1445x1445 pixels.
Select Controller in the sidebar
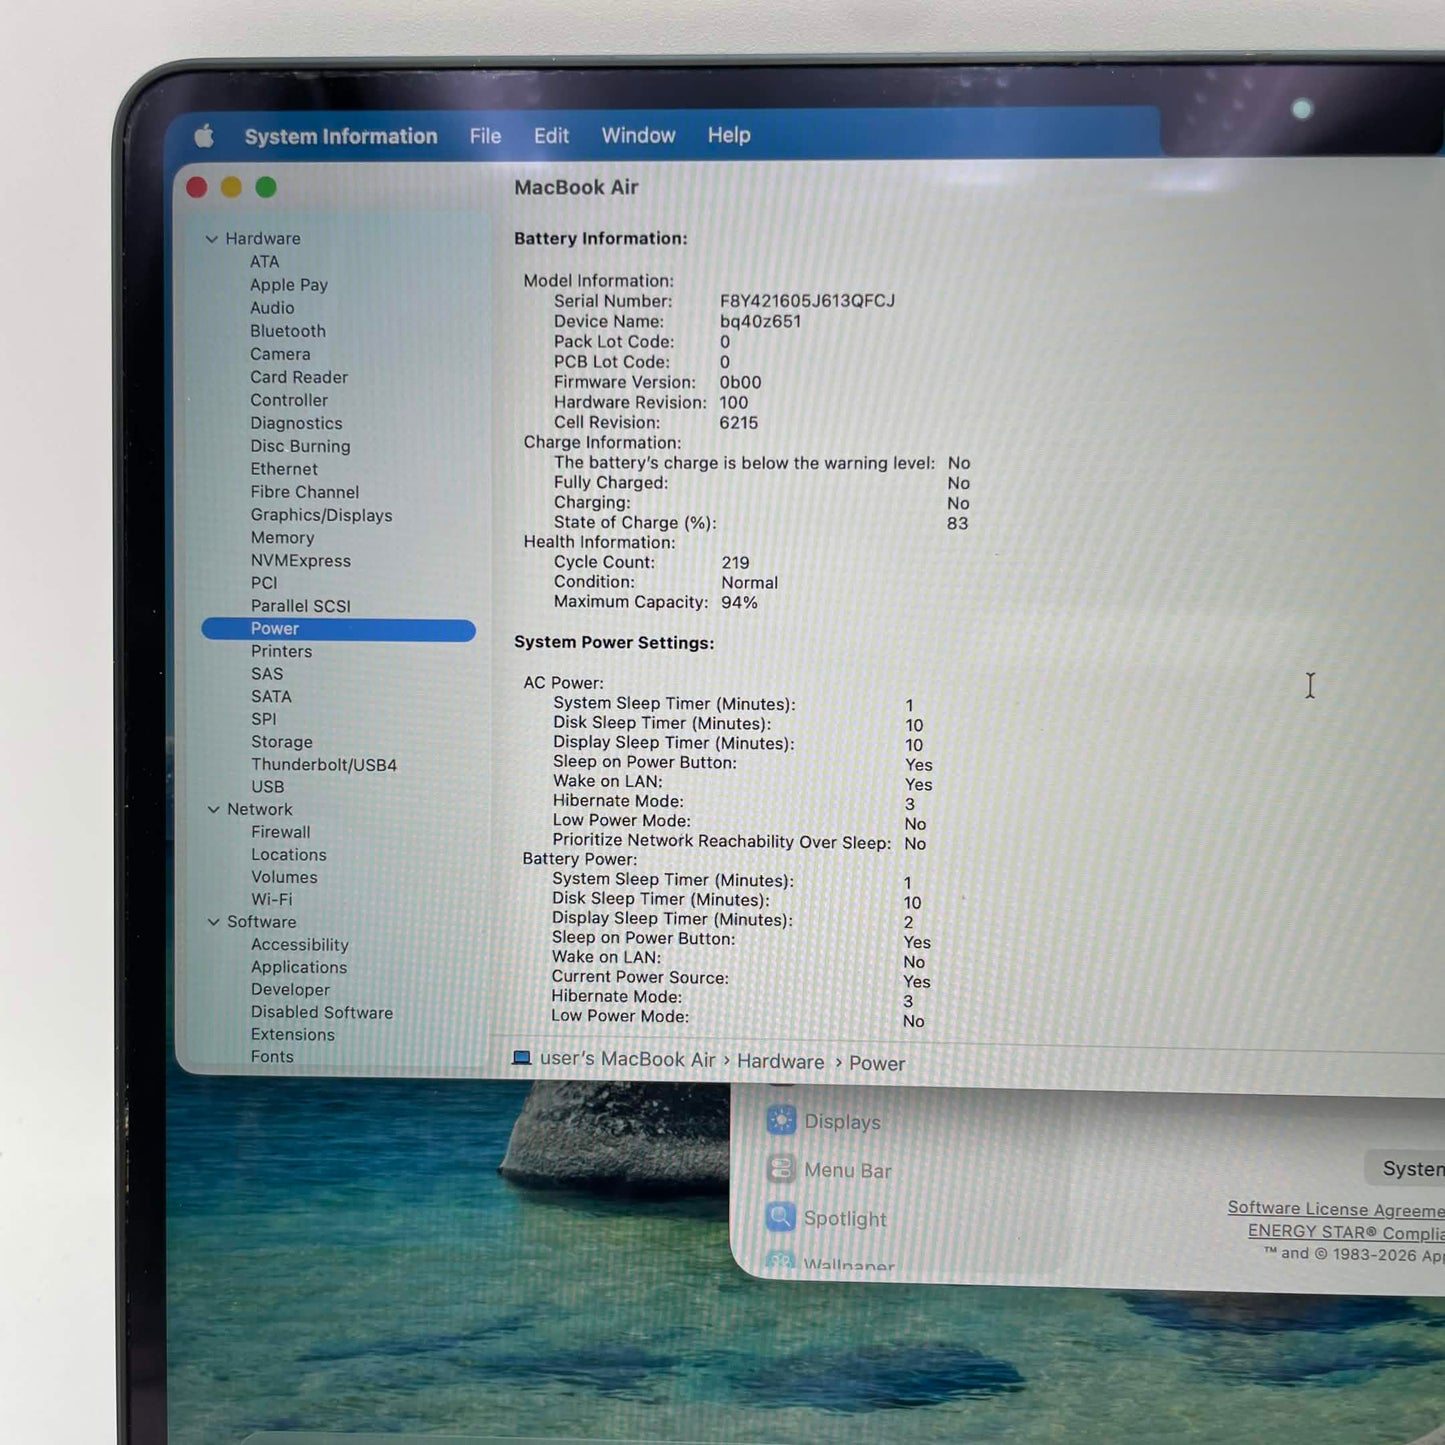[x=289, y=400]
